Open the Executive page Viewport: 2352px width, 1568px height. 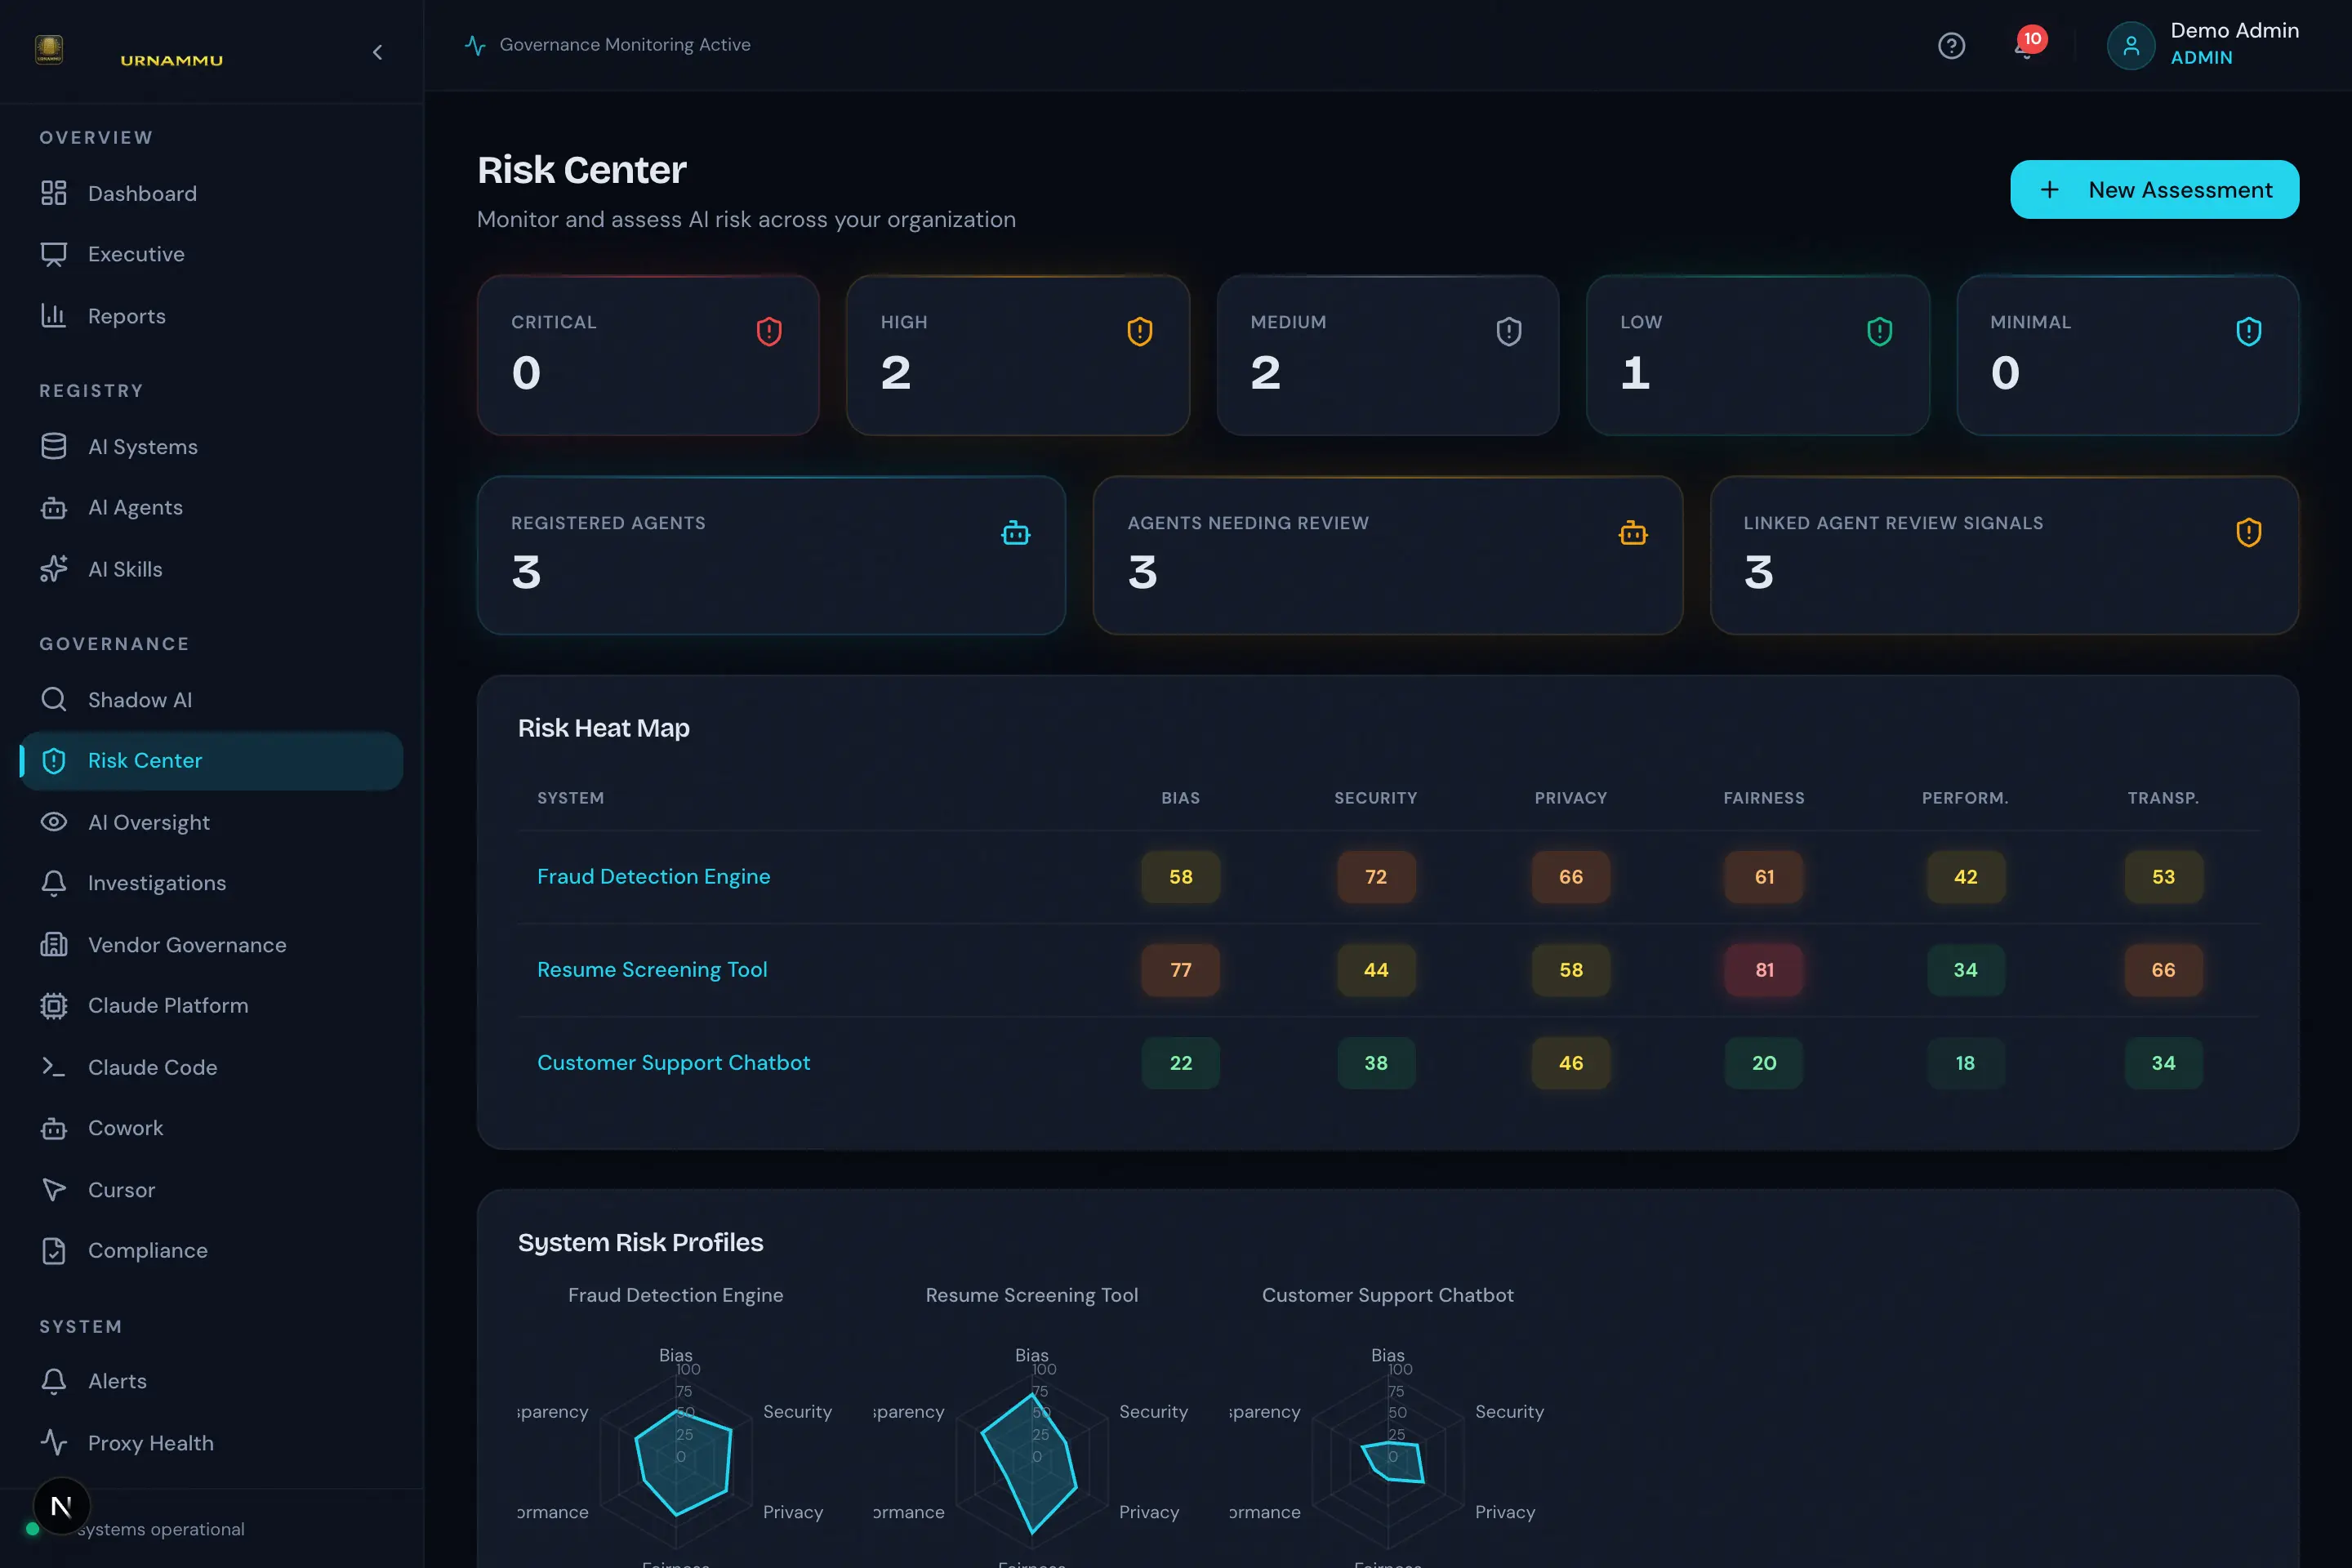point(211,254)
